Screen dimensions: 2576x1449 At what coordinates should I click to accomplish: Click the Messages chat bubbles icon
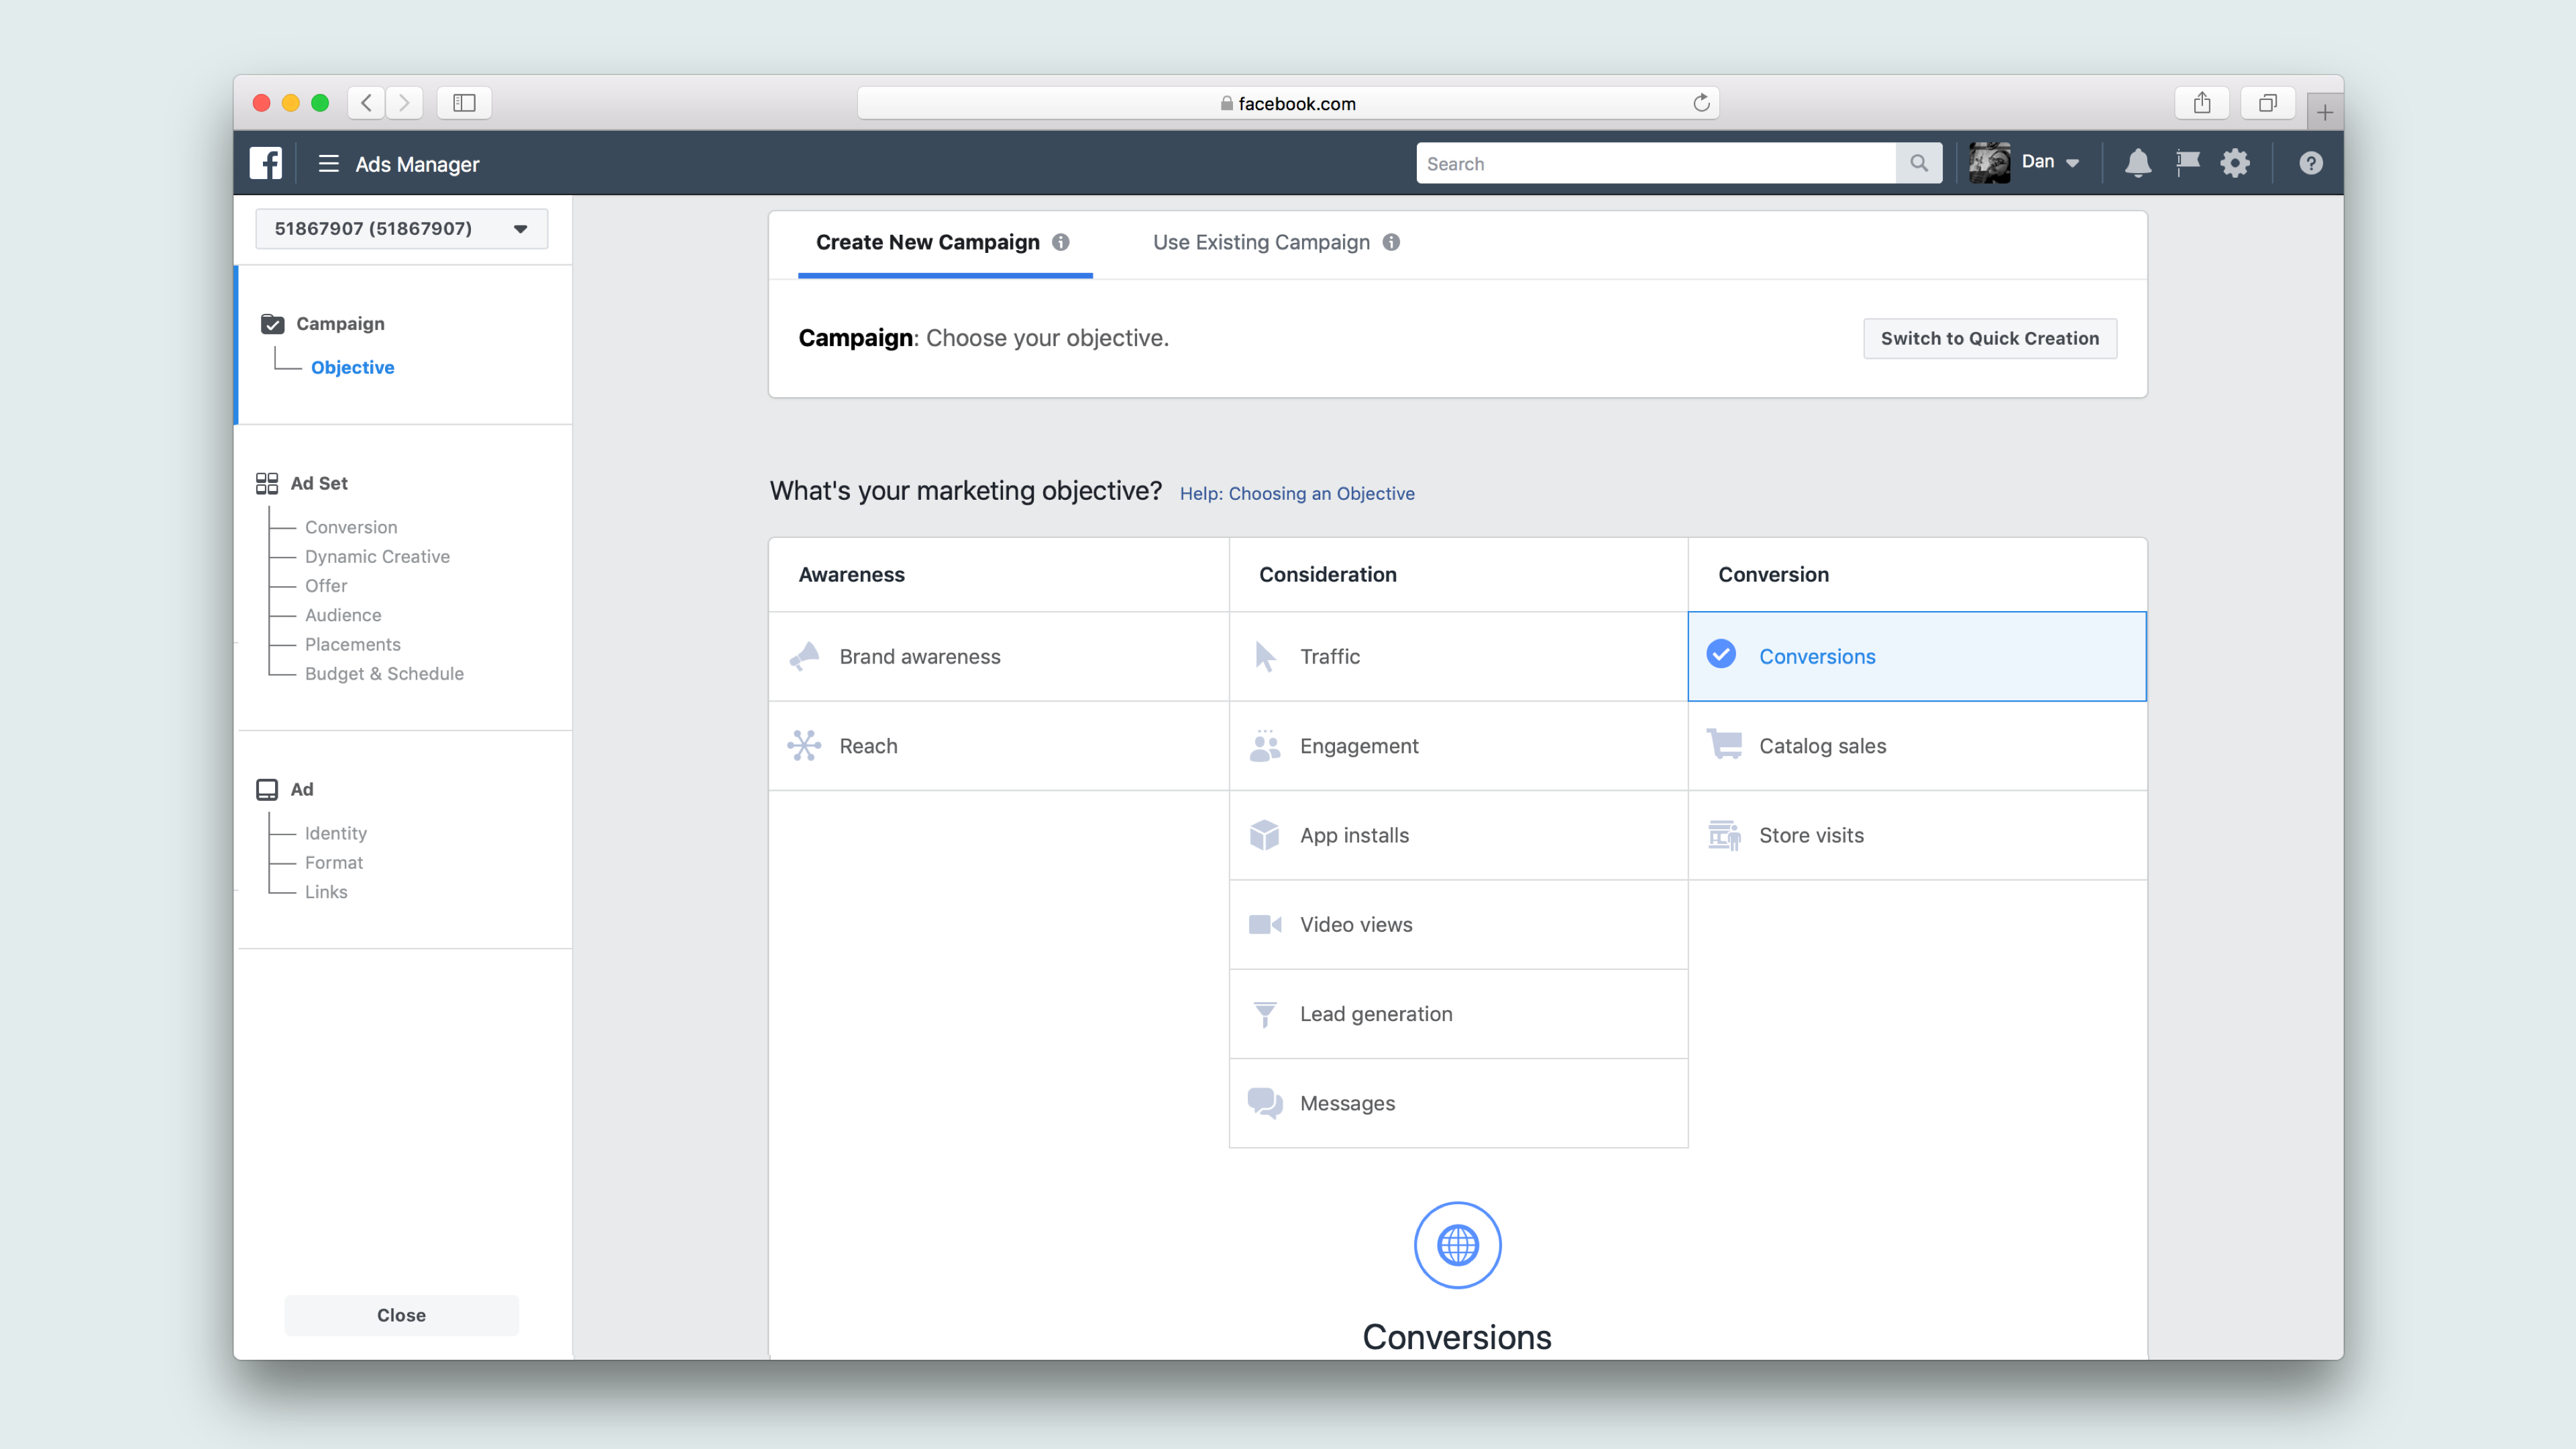[x=1265, y=1103]
